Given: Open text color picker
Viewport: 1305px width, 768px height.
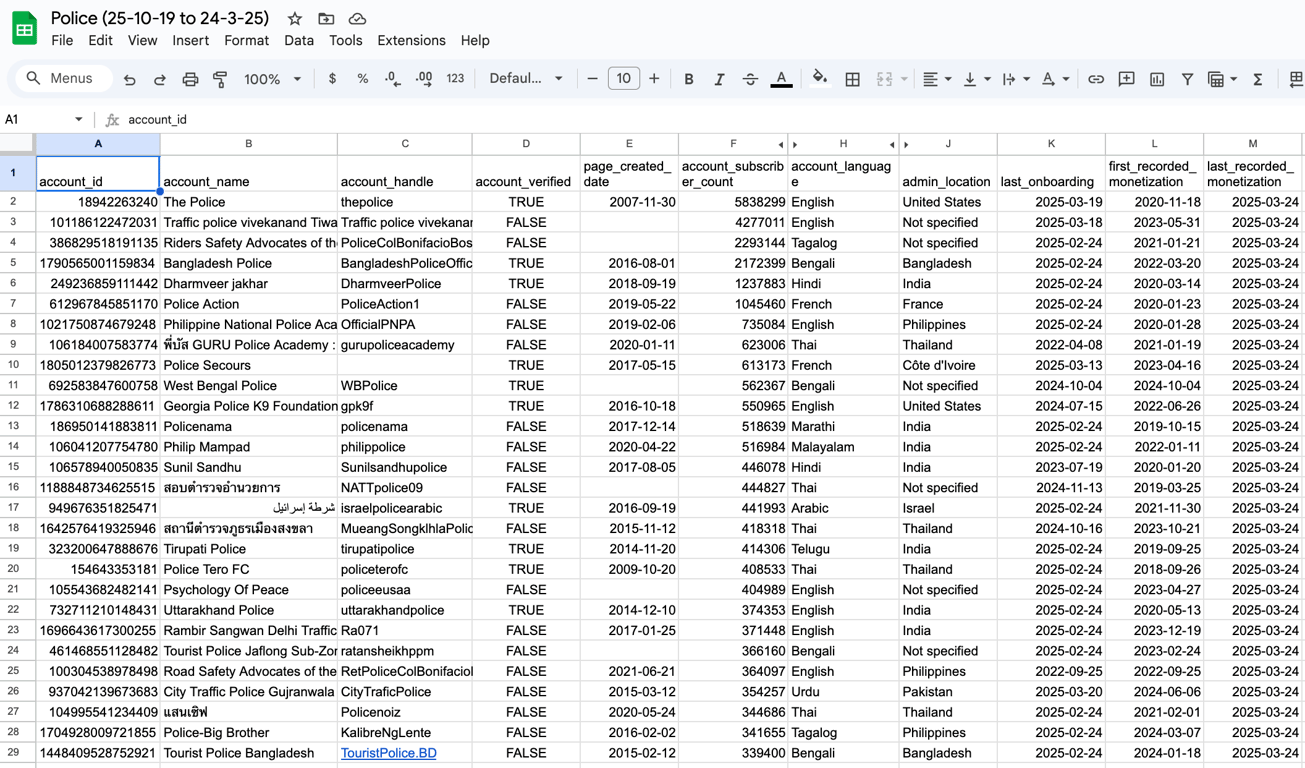Looking at the screenshot, I should [782, 79].
